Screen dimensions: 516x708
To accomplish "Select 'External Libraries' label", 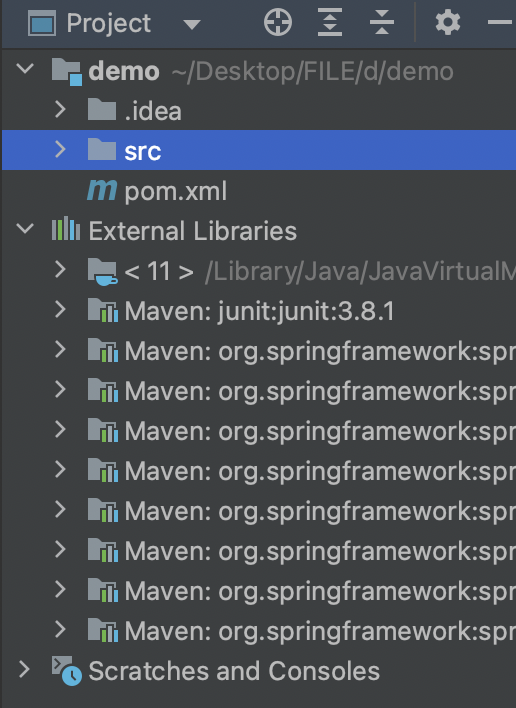I will click(193, 231).
